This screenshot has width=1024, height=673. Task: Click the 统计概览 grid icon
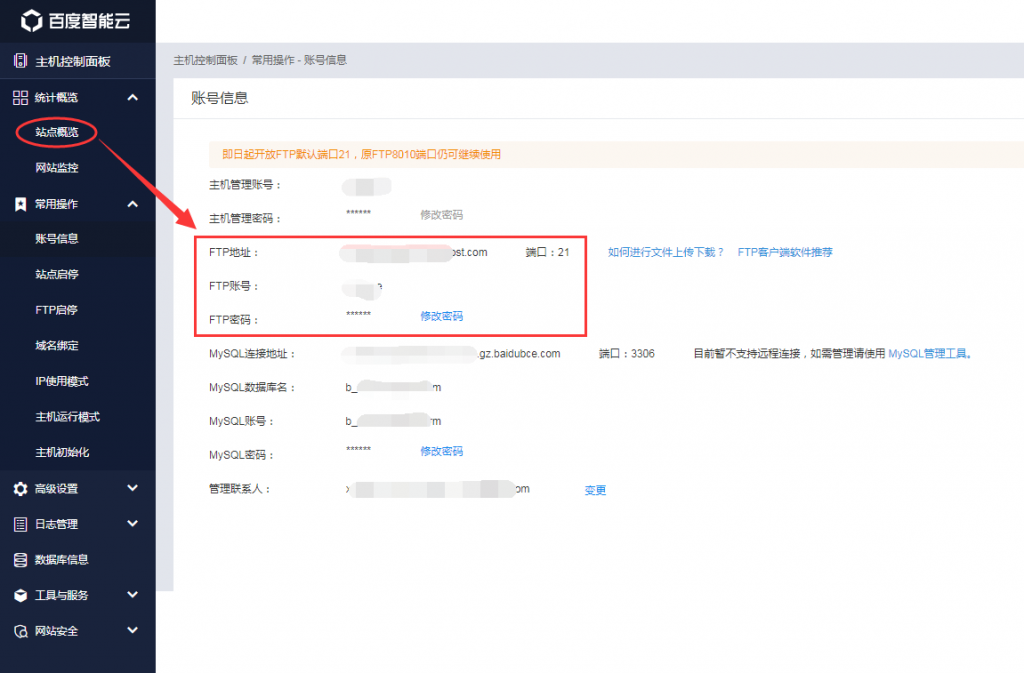(20, 97)
